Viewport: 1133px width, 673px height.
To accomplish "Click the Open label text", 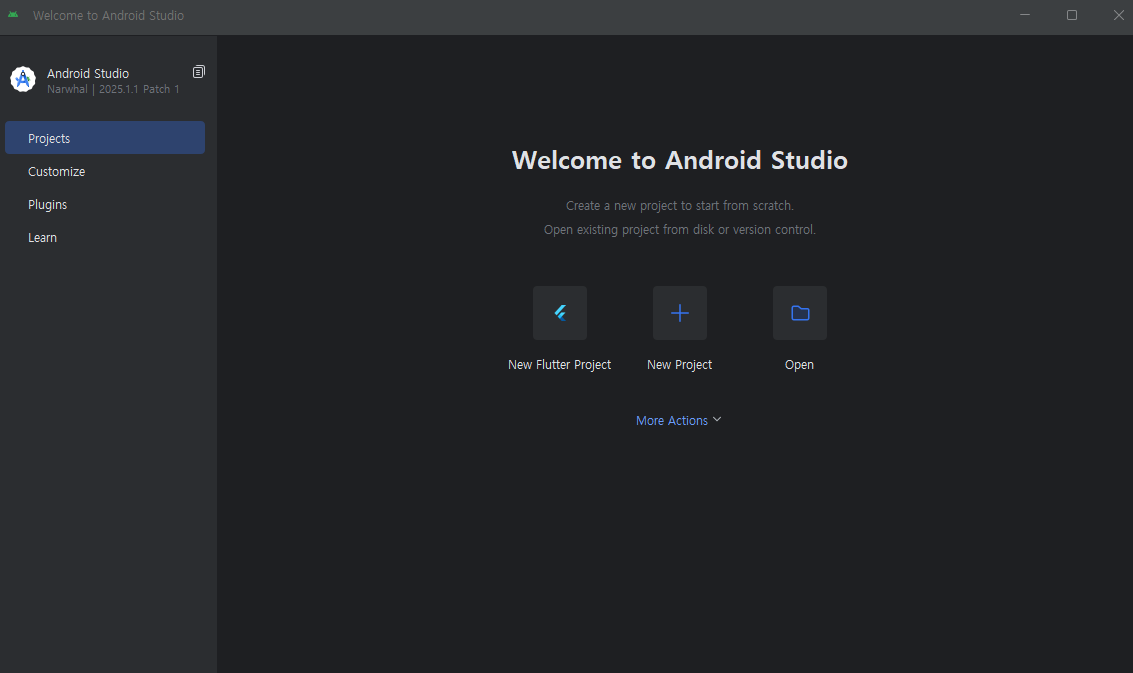I will 799,364.
